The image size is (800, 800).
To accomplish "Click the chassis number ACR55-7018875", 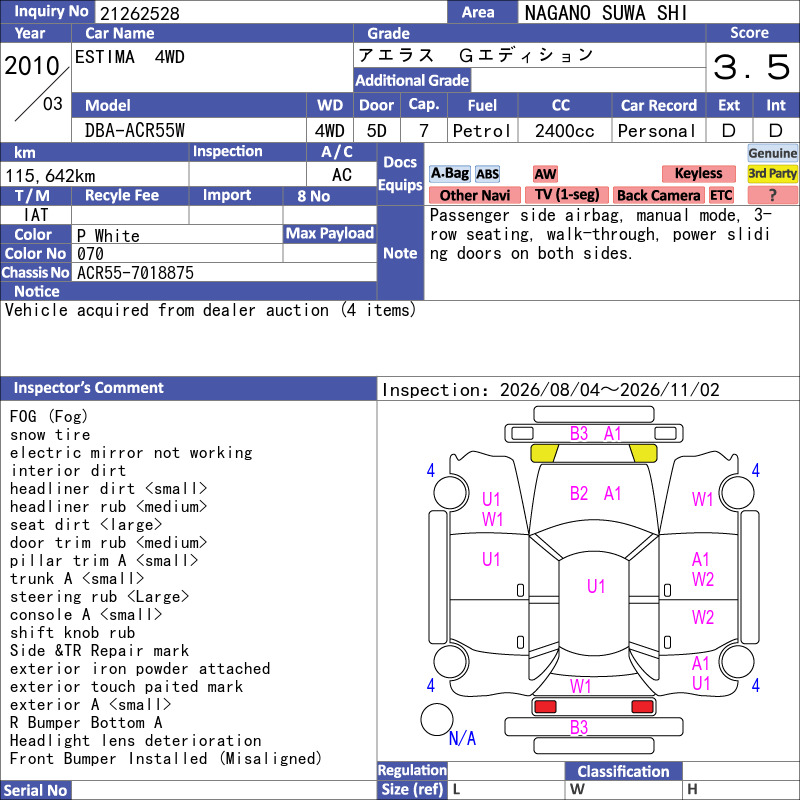I will [135, 273].
